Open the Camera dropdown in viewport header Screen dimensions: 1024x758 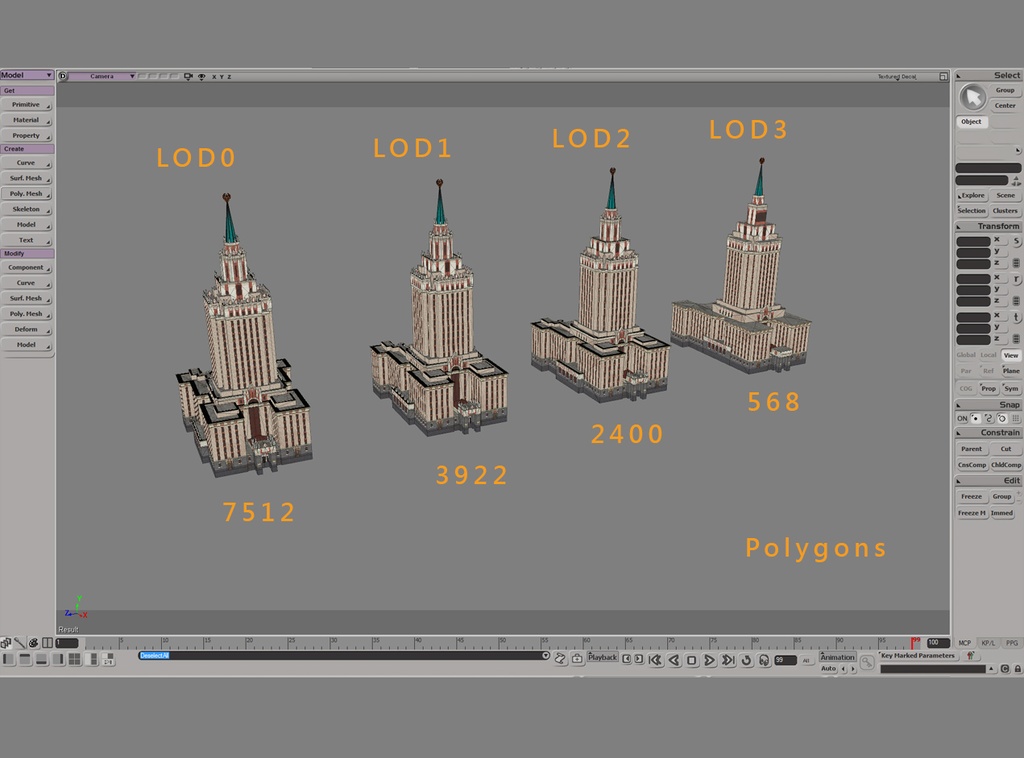point(109,76)
